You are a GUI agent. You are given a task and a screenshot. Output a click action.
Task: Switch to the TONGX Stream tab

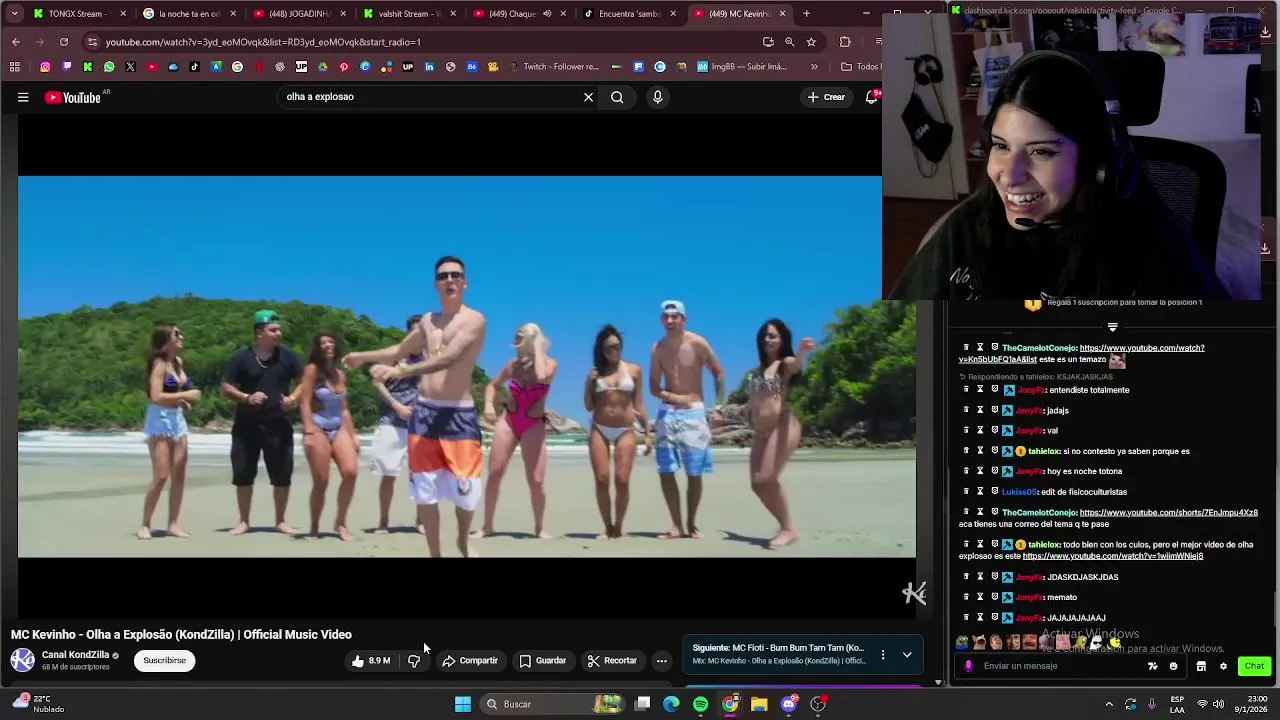79,14
